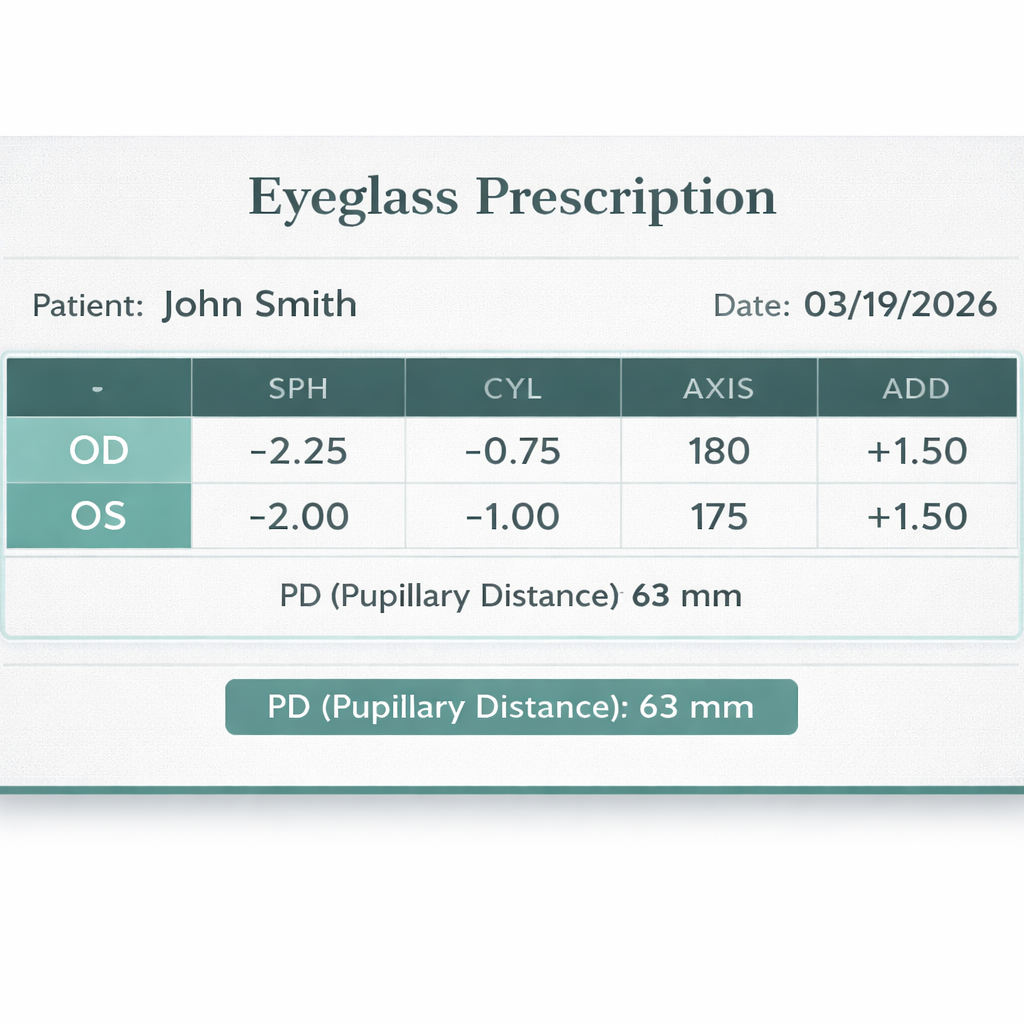
Task: Select the patient name John Smith
Action: 259,304
